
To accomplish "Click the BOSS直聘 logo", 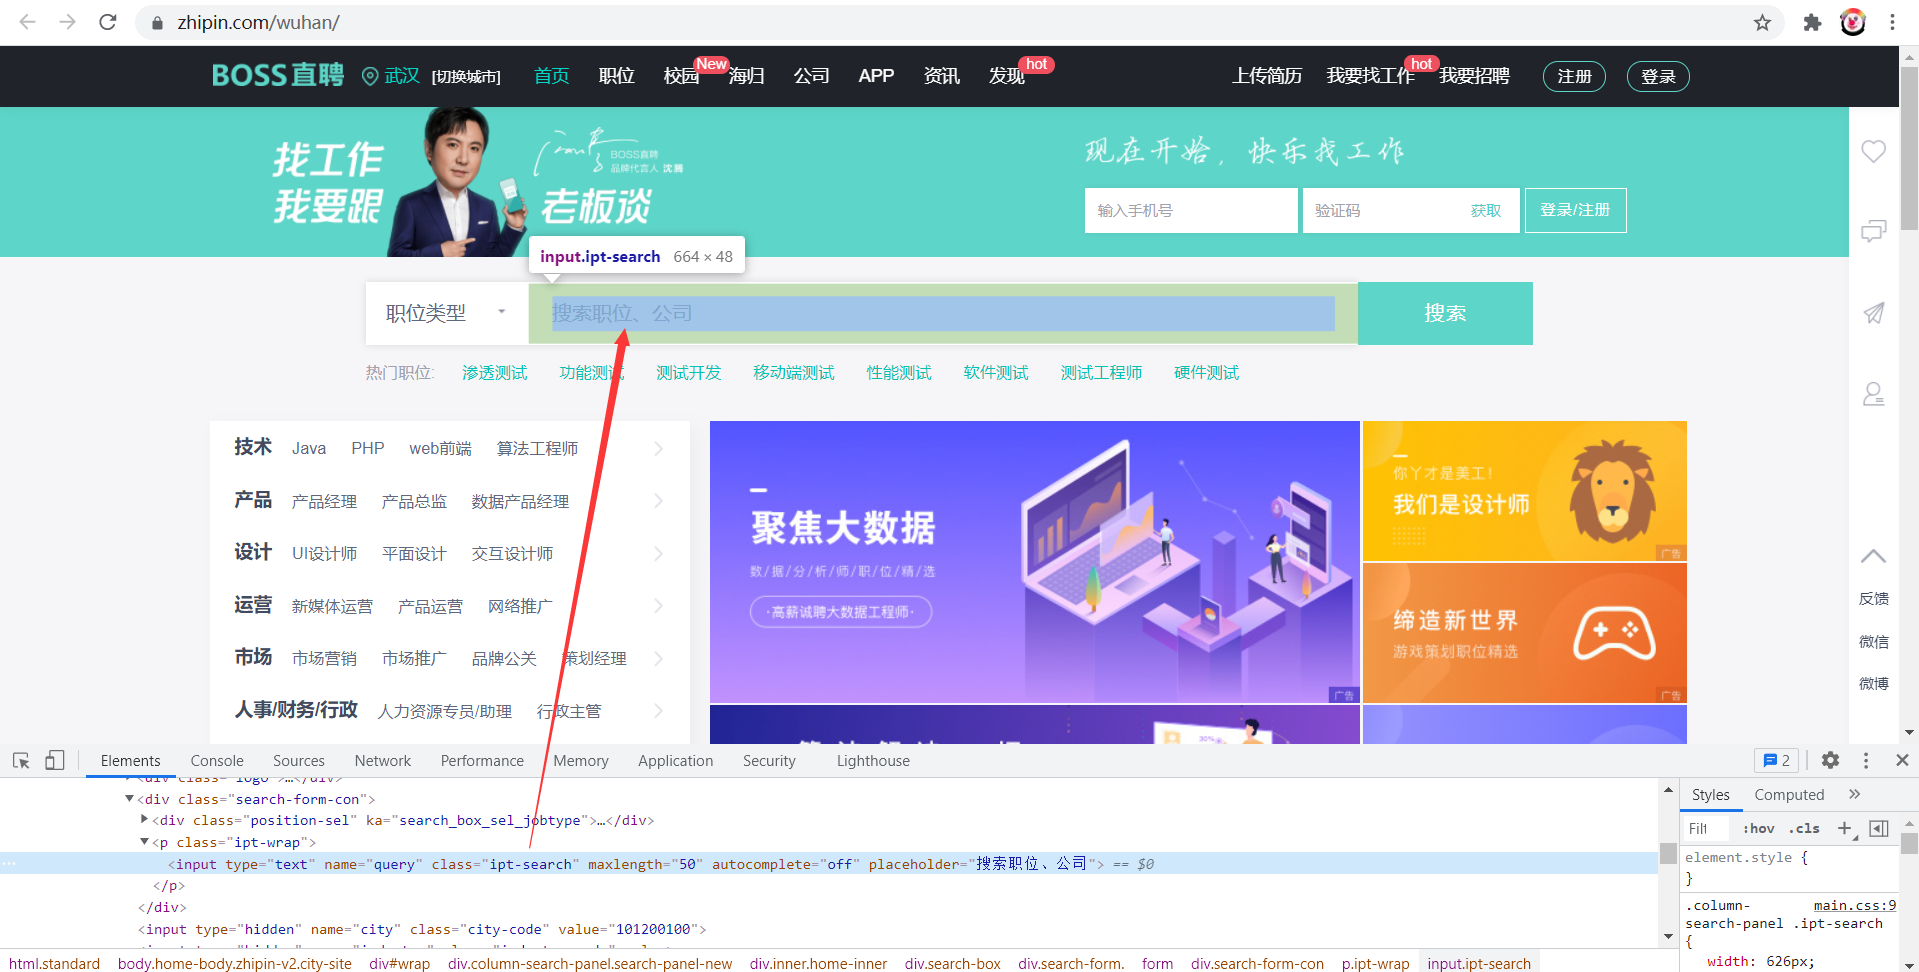I will point(277,75).
